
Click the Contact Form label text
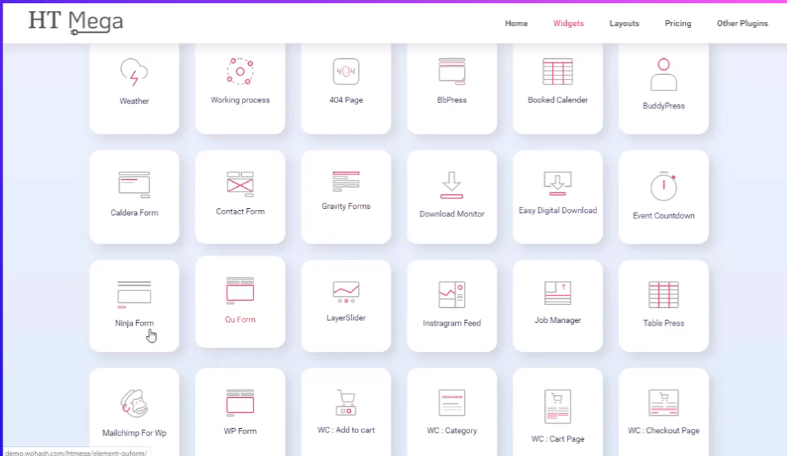[x=240, y=211]
